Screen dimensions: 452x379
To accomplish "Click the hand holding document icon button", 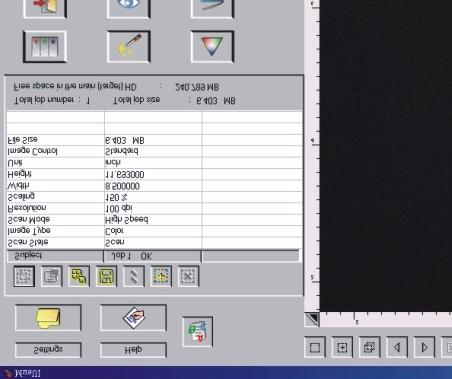I will (x=133, y=318).
